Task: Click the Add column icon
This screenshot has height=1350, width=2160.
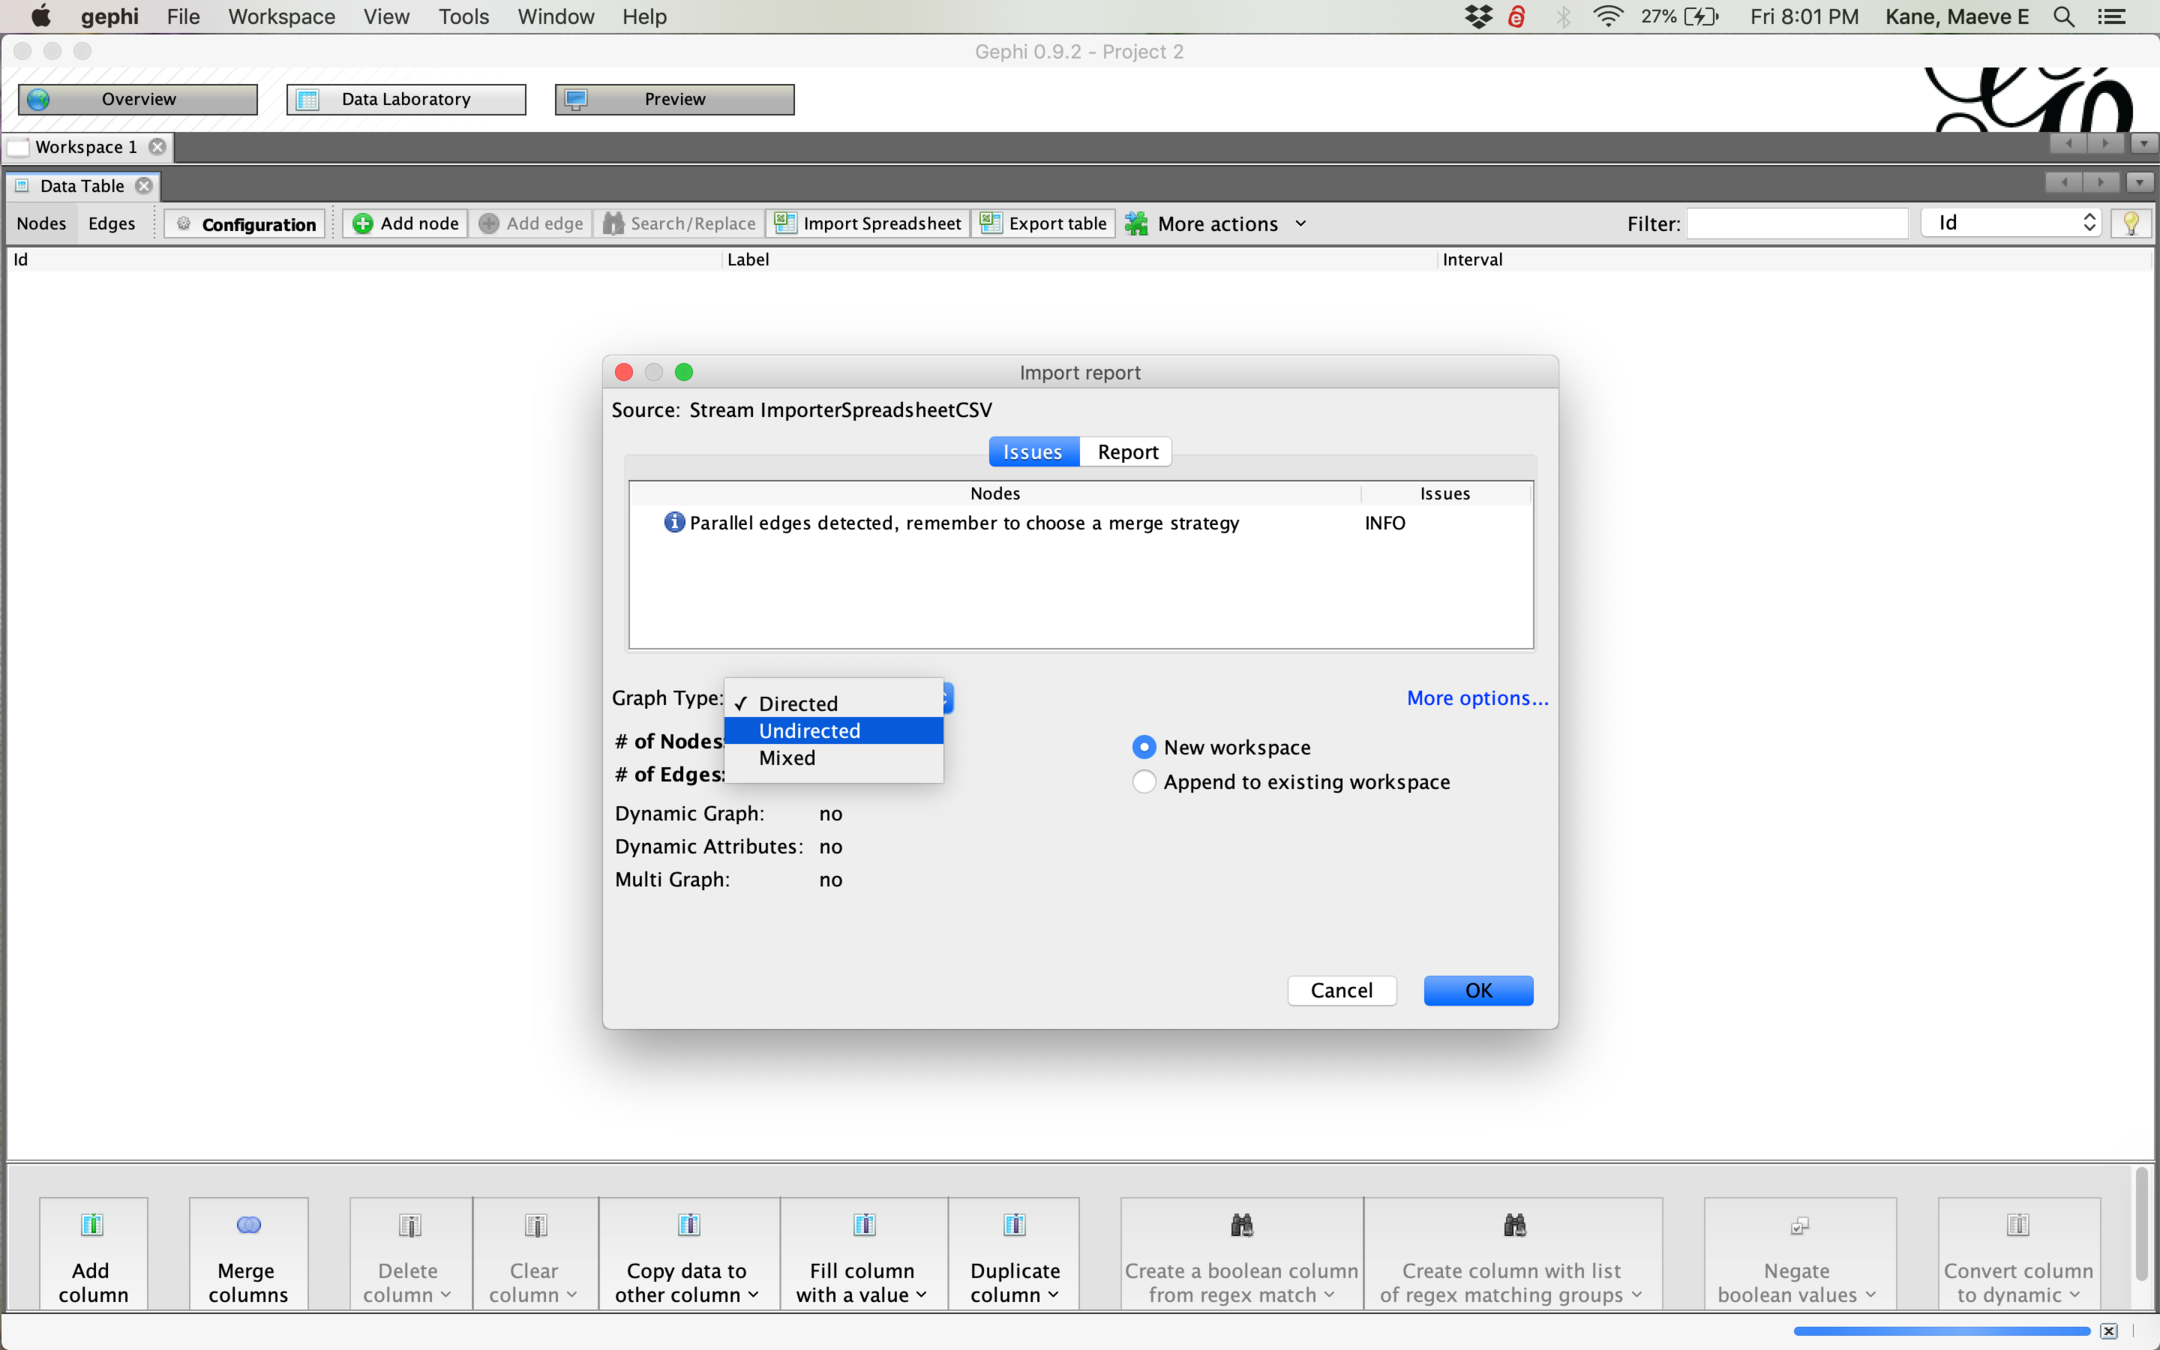Action: point(92,1224)
